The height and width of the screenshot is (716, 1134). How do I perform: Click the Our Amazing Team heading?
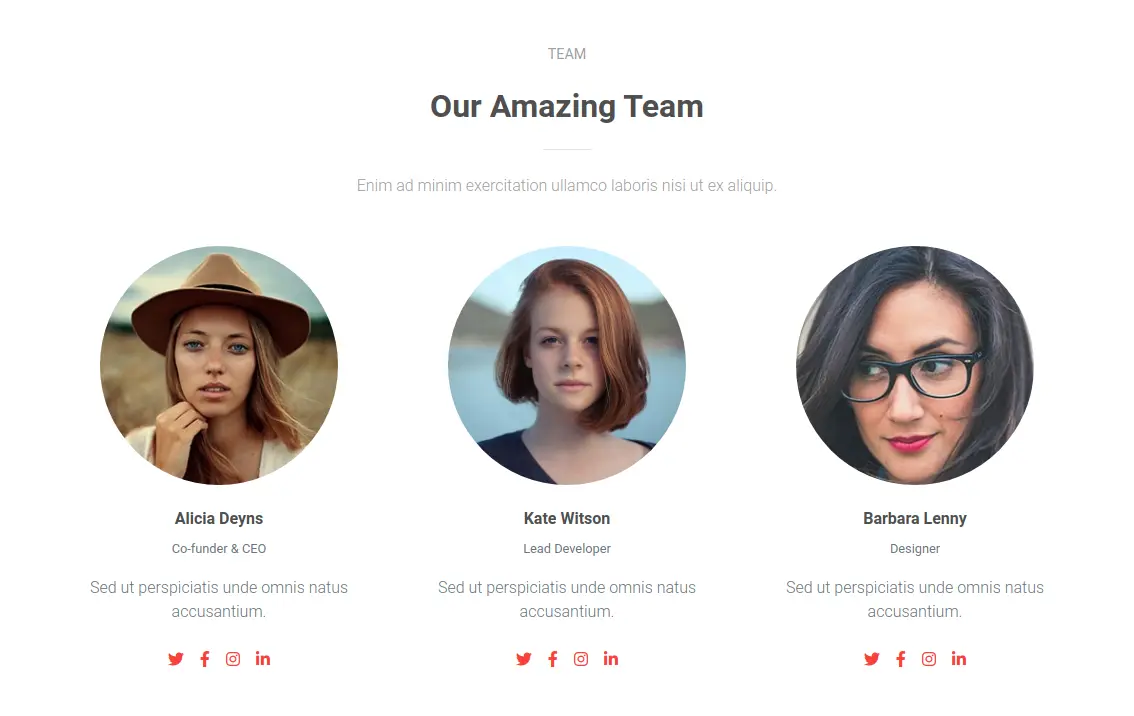point(567,106)
